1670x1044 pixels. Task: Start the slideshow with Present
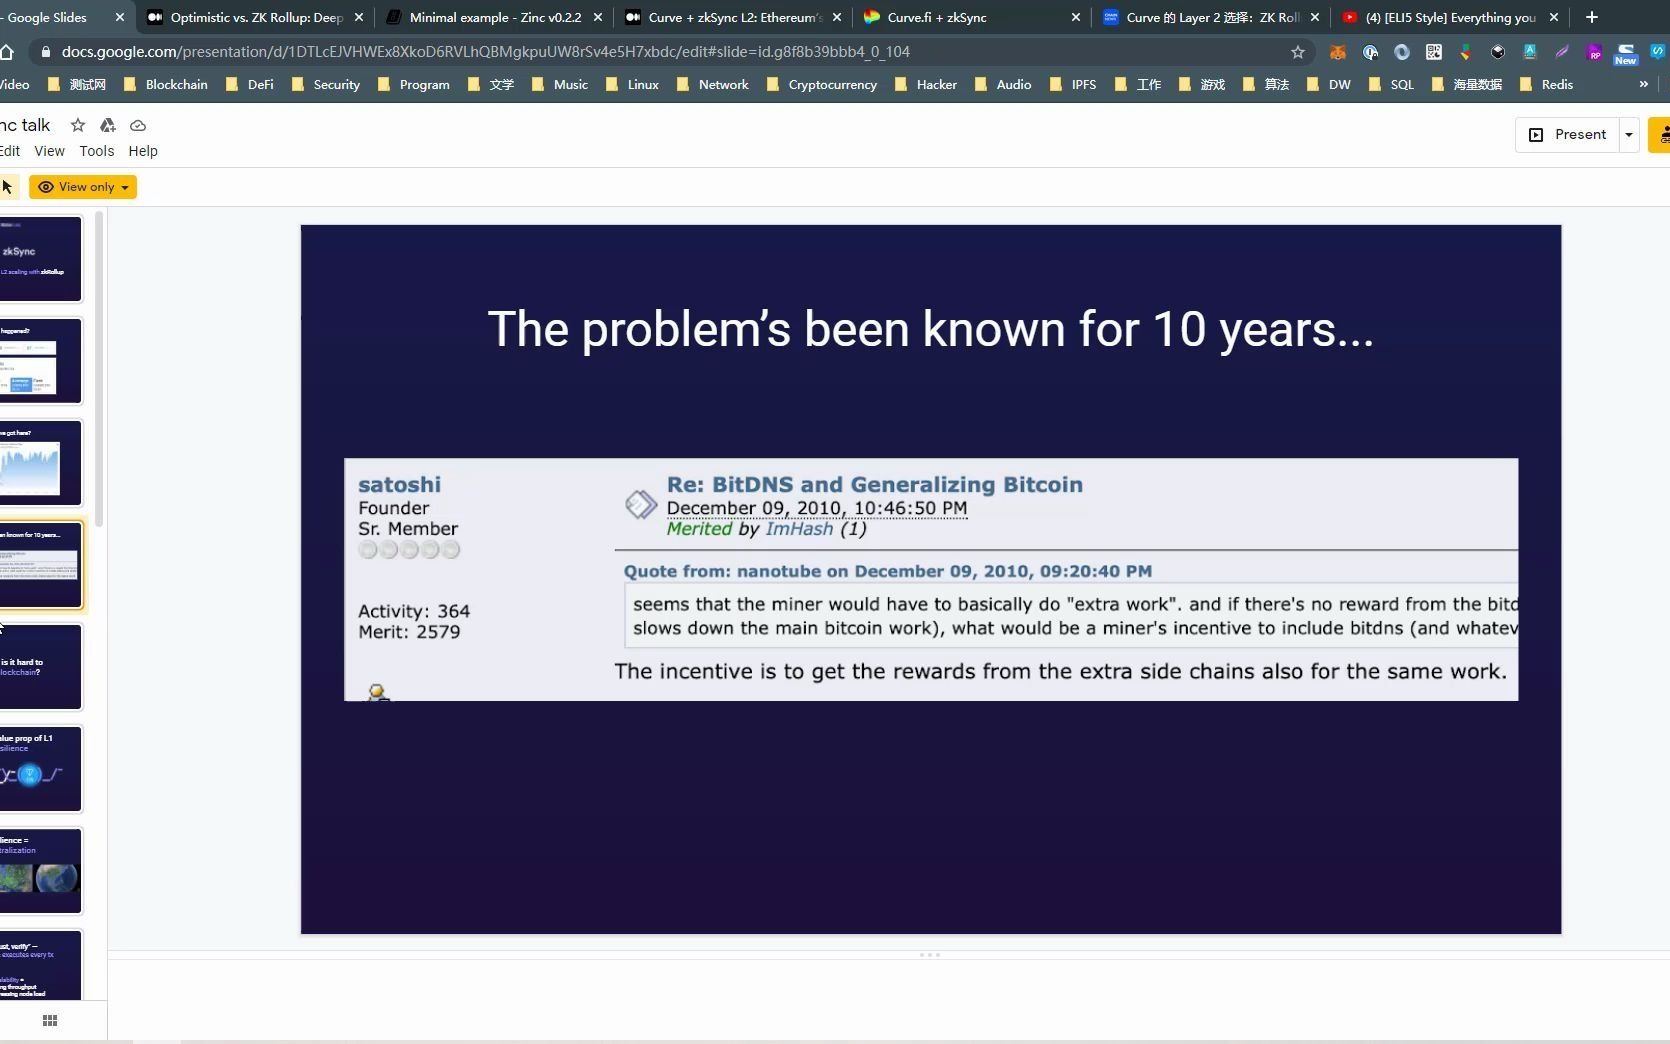[1568, 135]
